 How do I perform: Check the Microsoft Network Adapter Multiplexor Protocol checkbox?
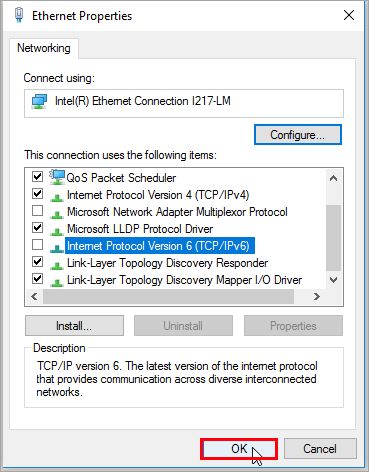(x=37, y=211)
